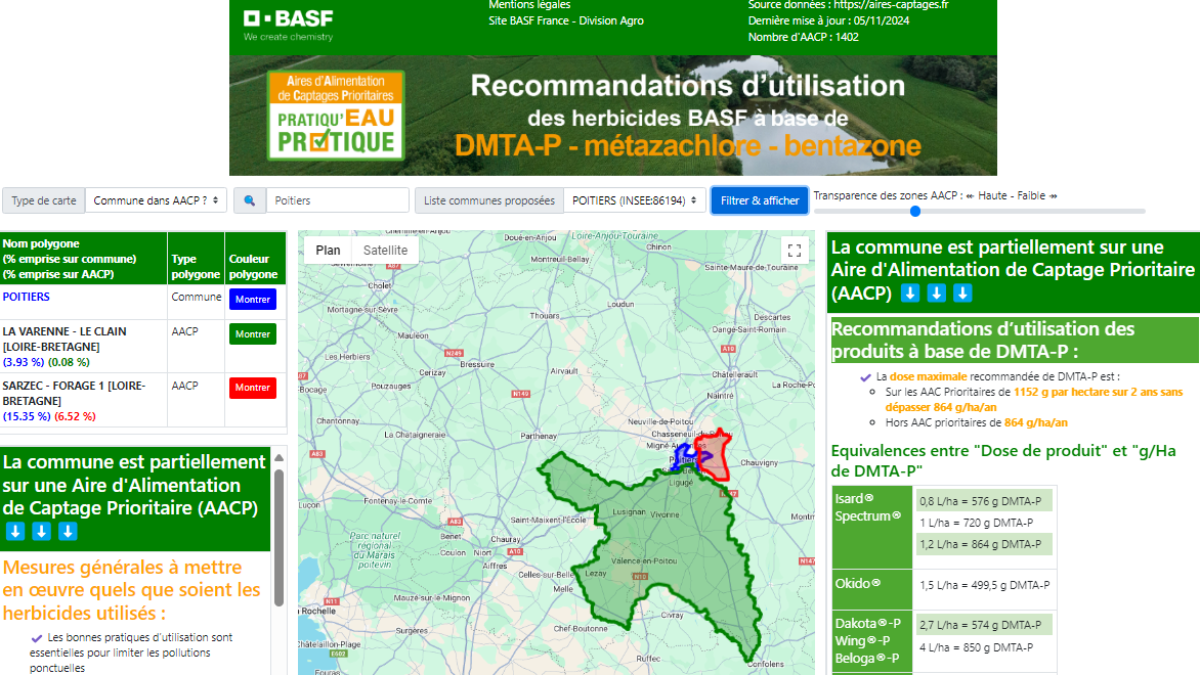Click leftmost blue down-arrow in right AACP banner
This screenshot has height=675, width=1200.
tap(910, 293)
